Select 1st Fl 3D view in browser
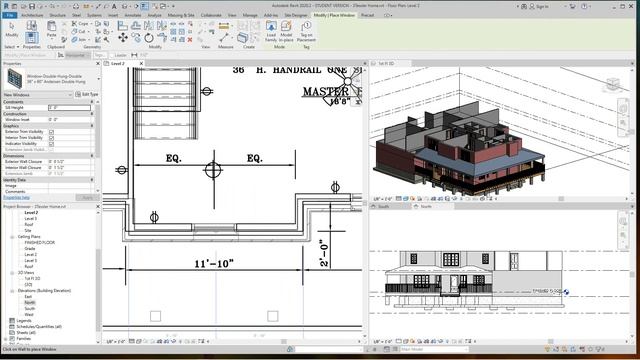Viewport: 640px width, 360px height. pyautogui.click(x=32, y=279)
